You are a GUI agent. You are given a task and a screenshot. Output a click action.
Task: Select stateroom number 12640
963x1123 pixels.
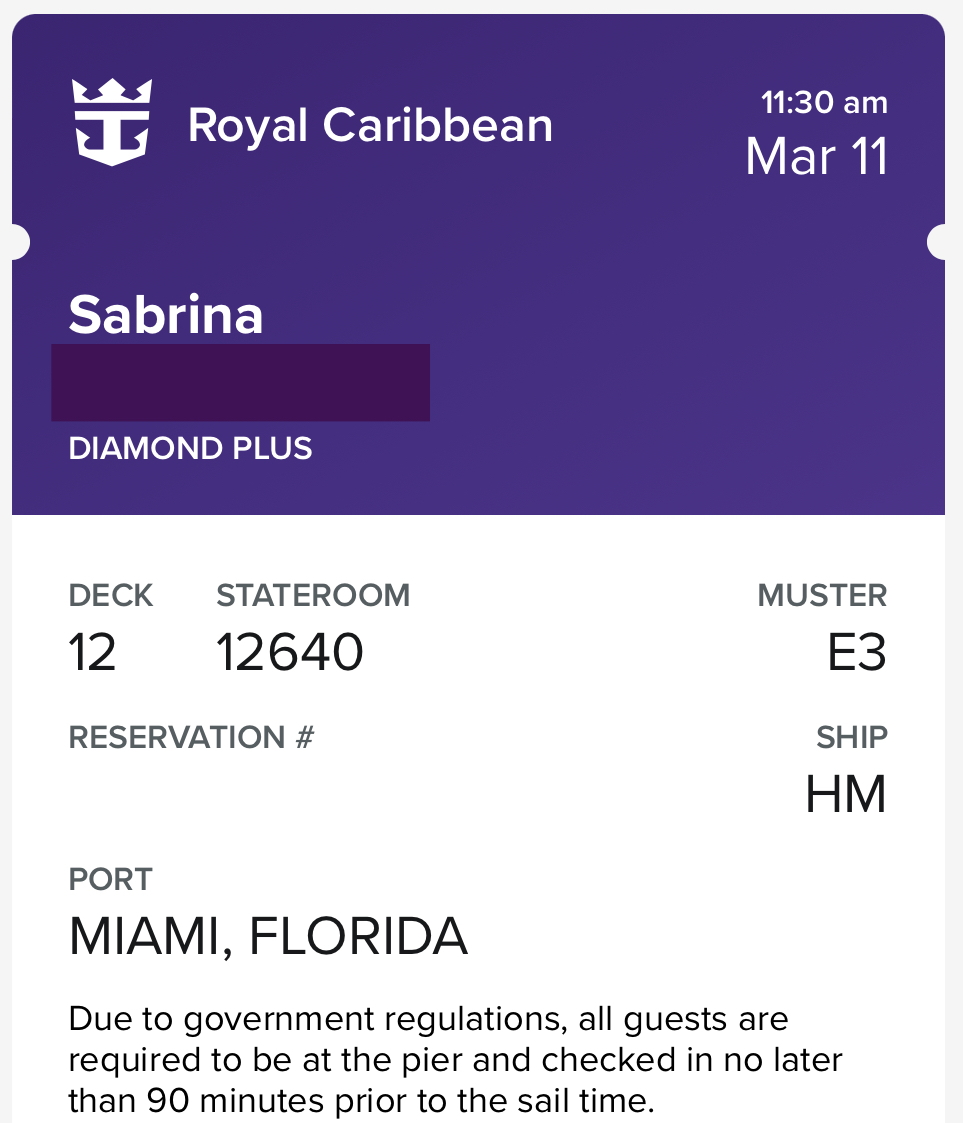(289, 652)
